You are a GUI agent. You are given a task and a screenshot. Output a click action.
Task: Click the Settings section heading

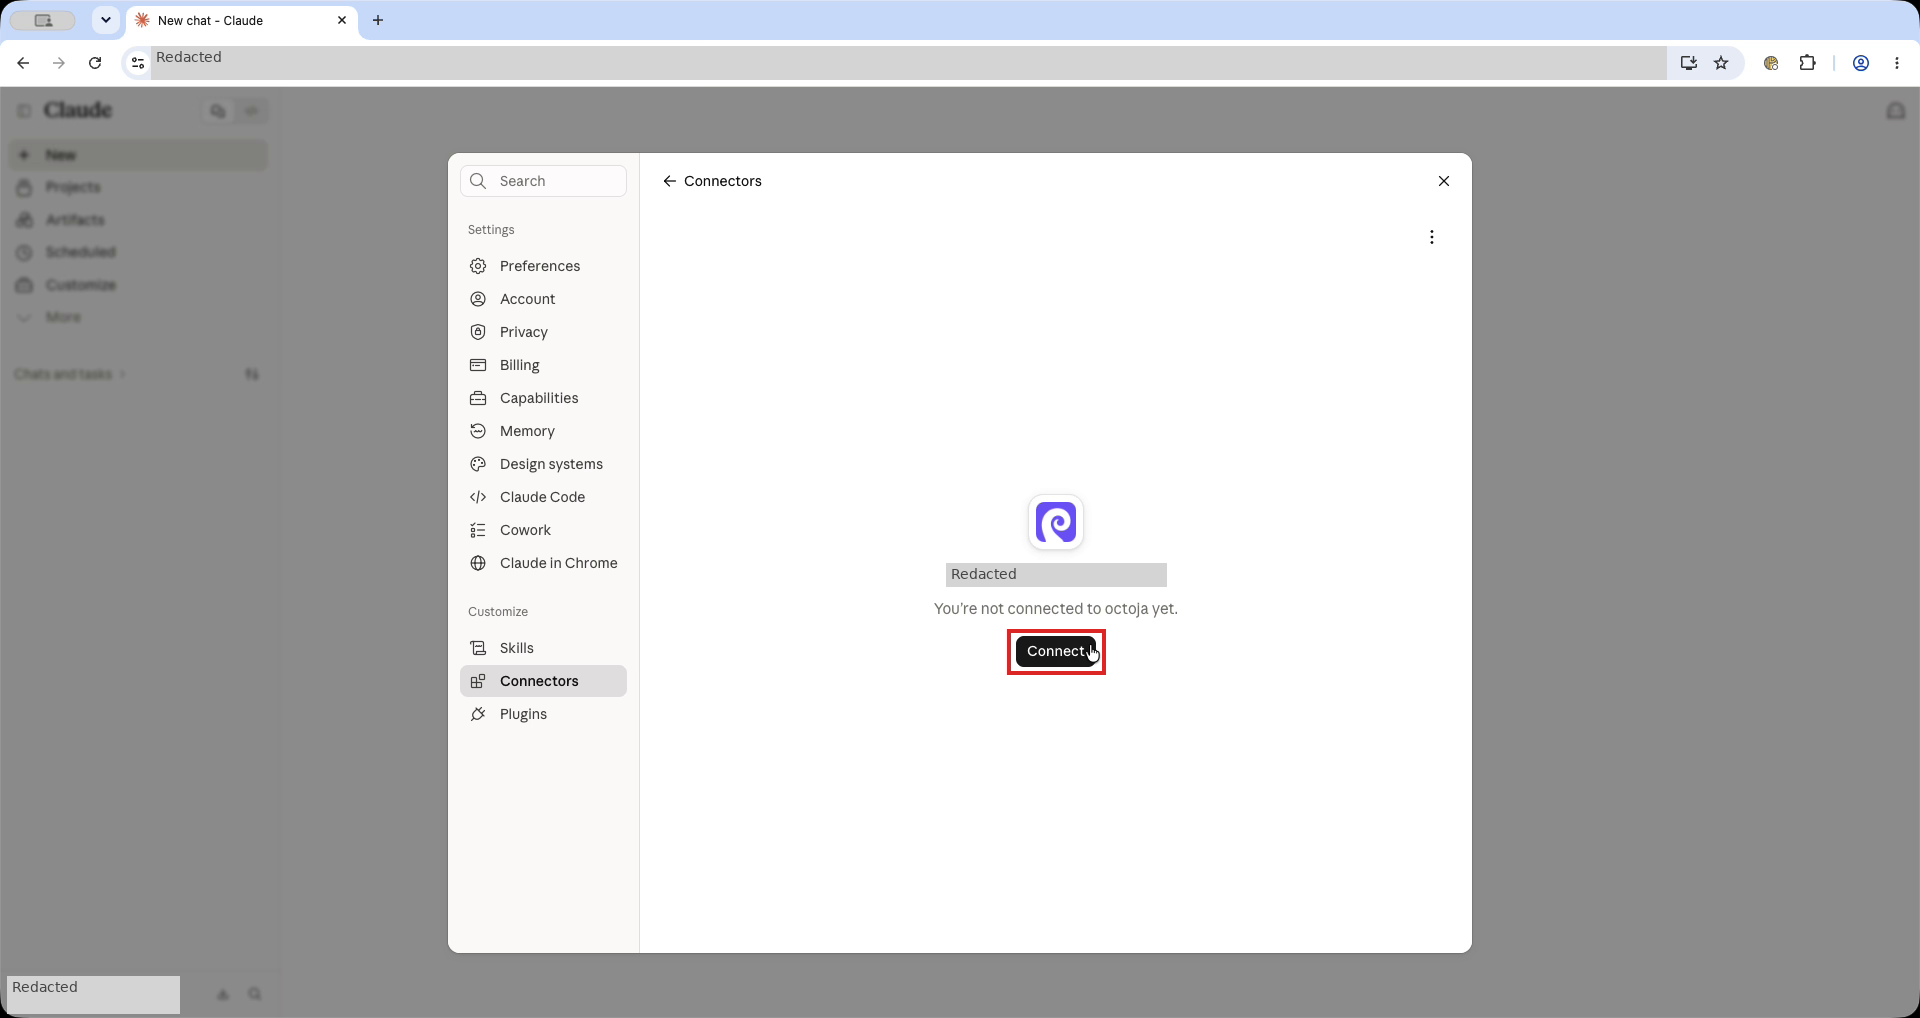point(491,230)
